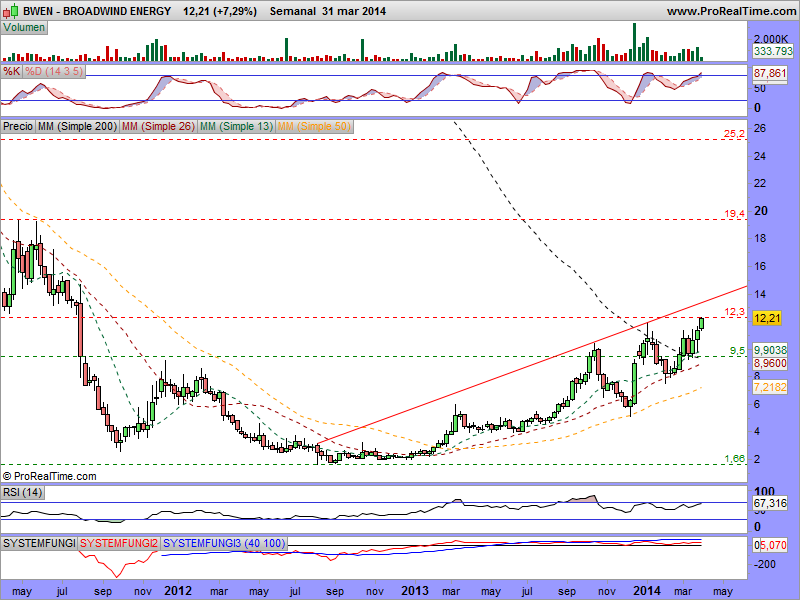Image resolution: width=800 pixels, height=600 pixels.
Task: Click the SYSTEMFUNGI2 indicator label
Action: [119, 543]
